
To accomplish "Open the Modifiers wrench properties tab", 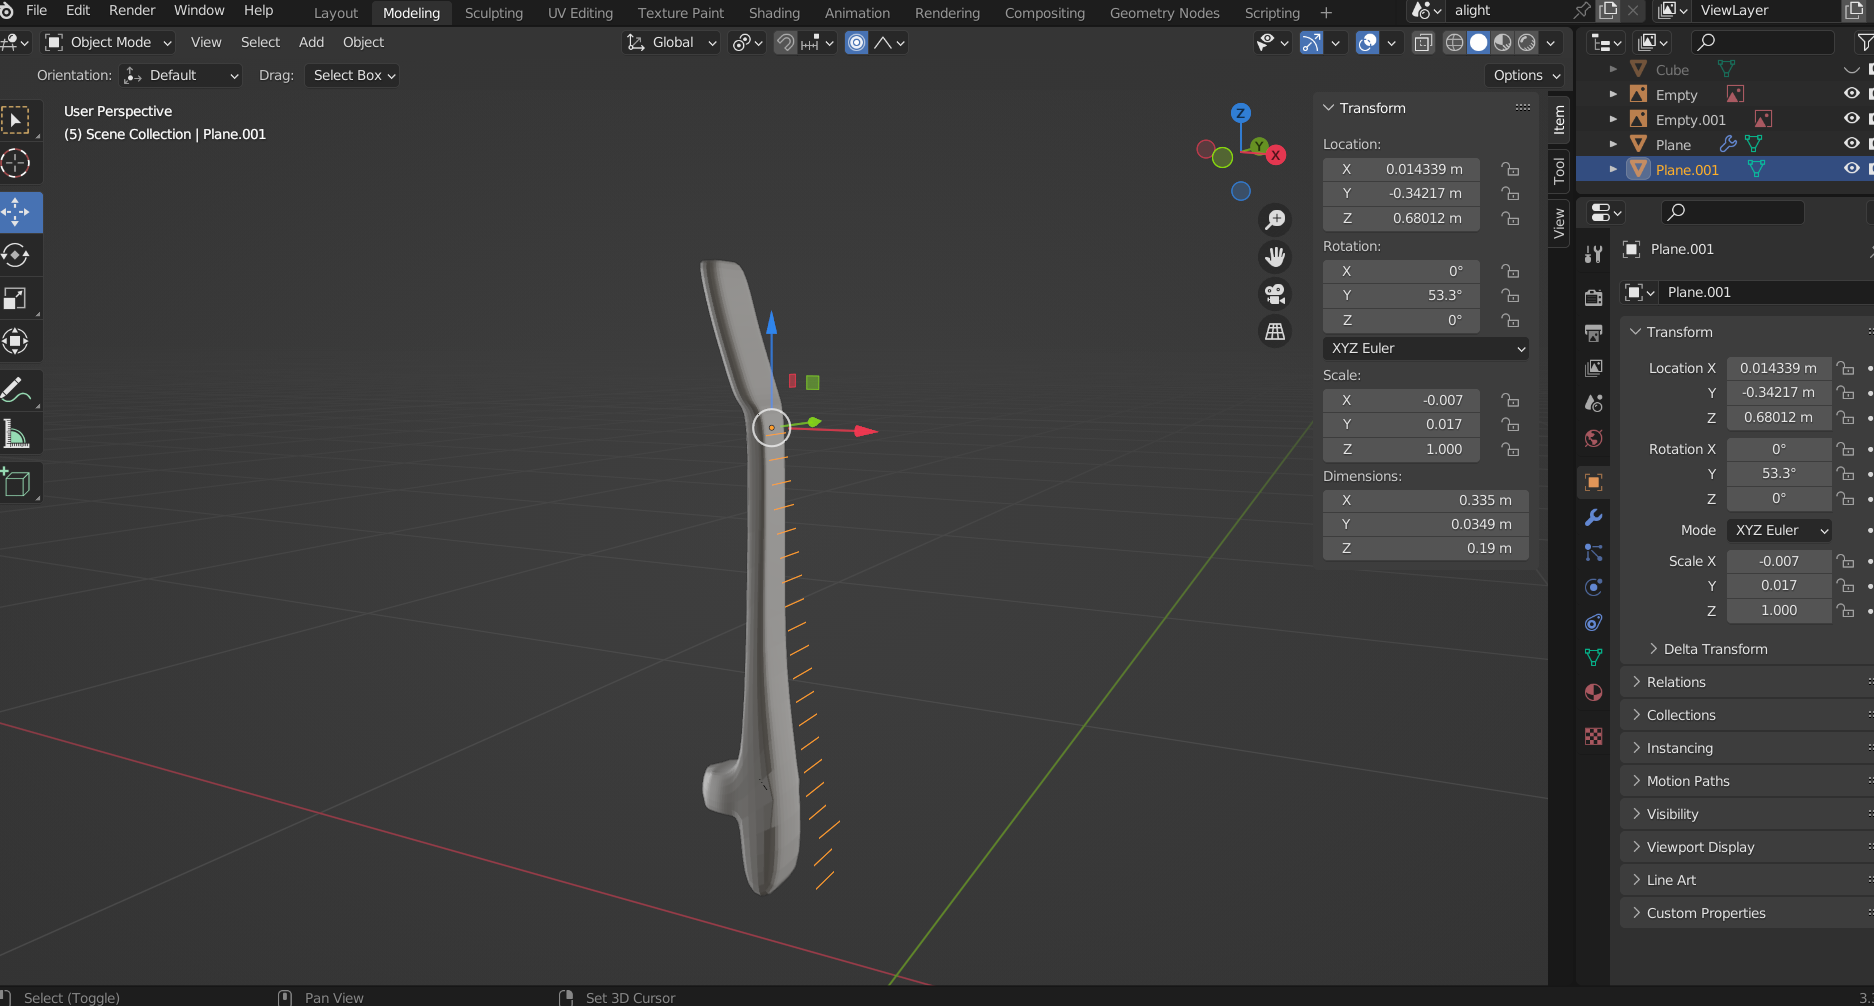I will (1594, 517).
